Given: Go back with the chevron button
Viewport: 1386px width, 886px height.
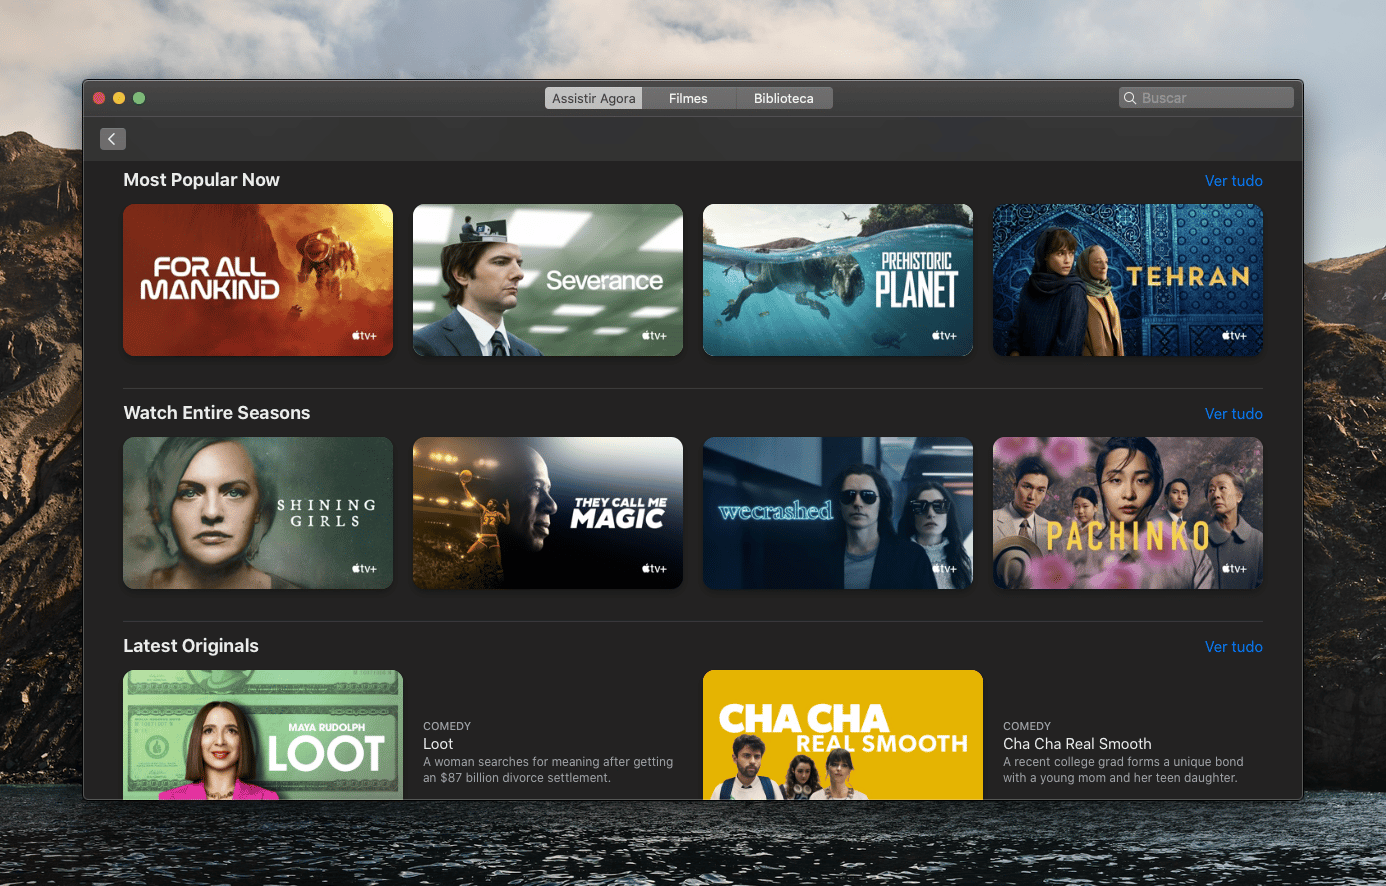Looking at the screenshot, I should click(x=113, y=139).
